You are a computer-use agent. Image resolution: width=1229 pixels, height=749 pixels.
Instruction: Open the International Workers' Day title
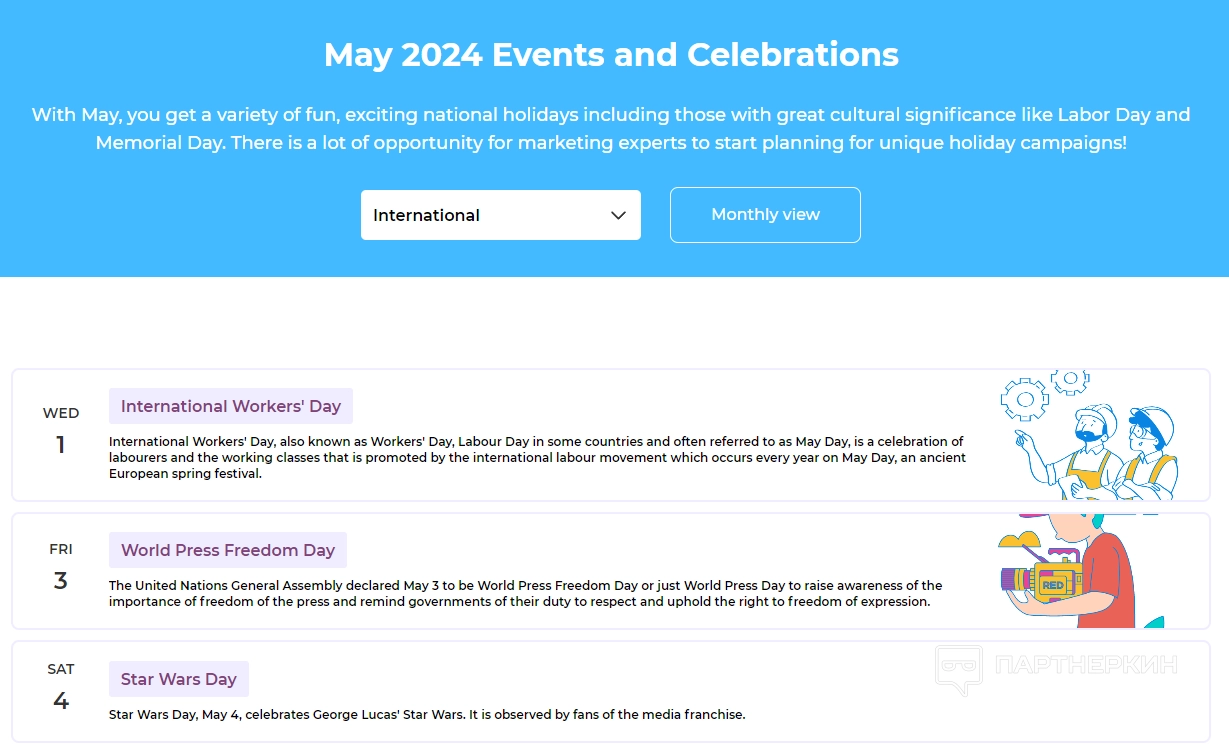[x=231, y=406]
